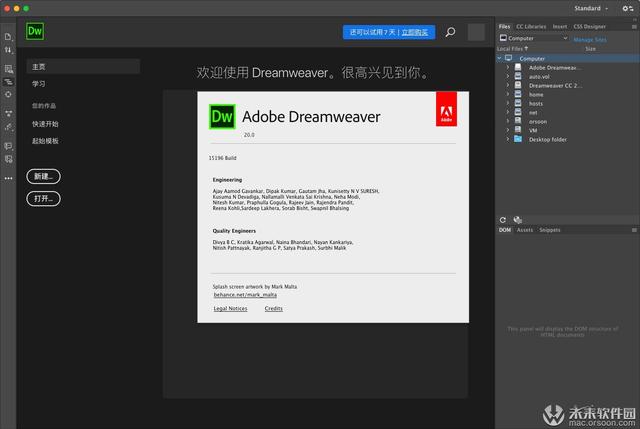Switch to the DOM tab
Screen dimensions: 640x429
point(505,230)
